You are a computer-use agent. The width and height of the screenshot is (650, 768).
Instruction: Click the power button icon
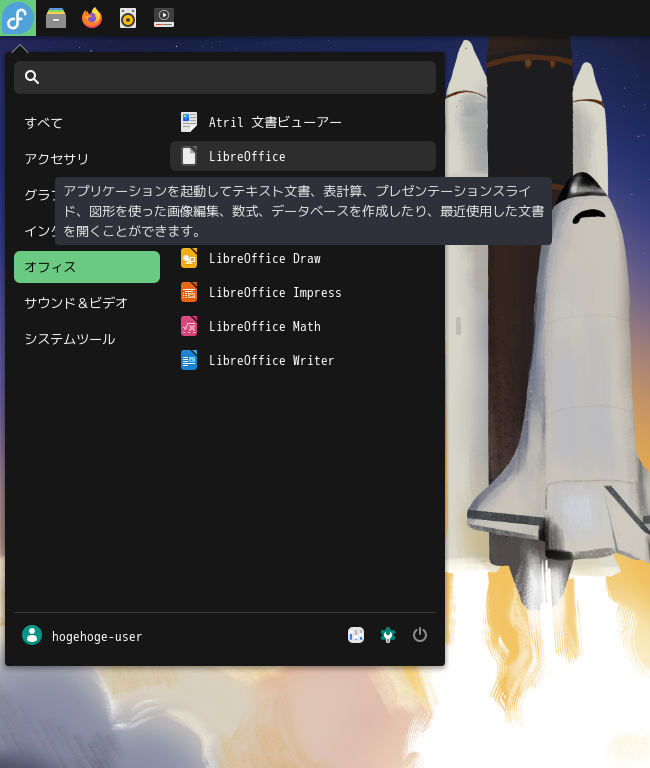(420, 635)
